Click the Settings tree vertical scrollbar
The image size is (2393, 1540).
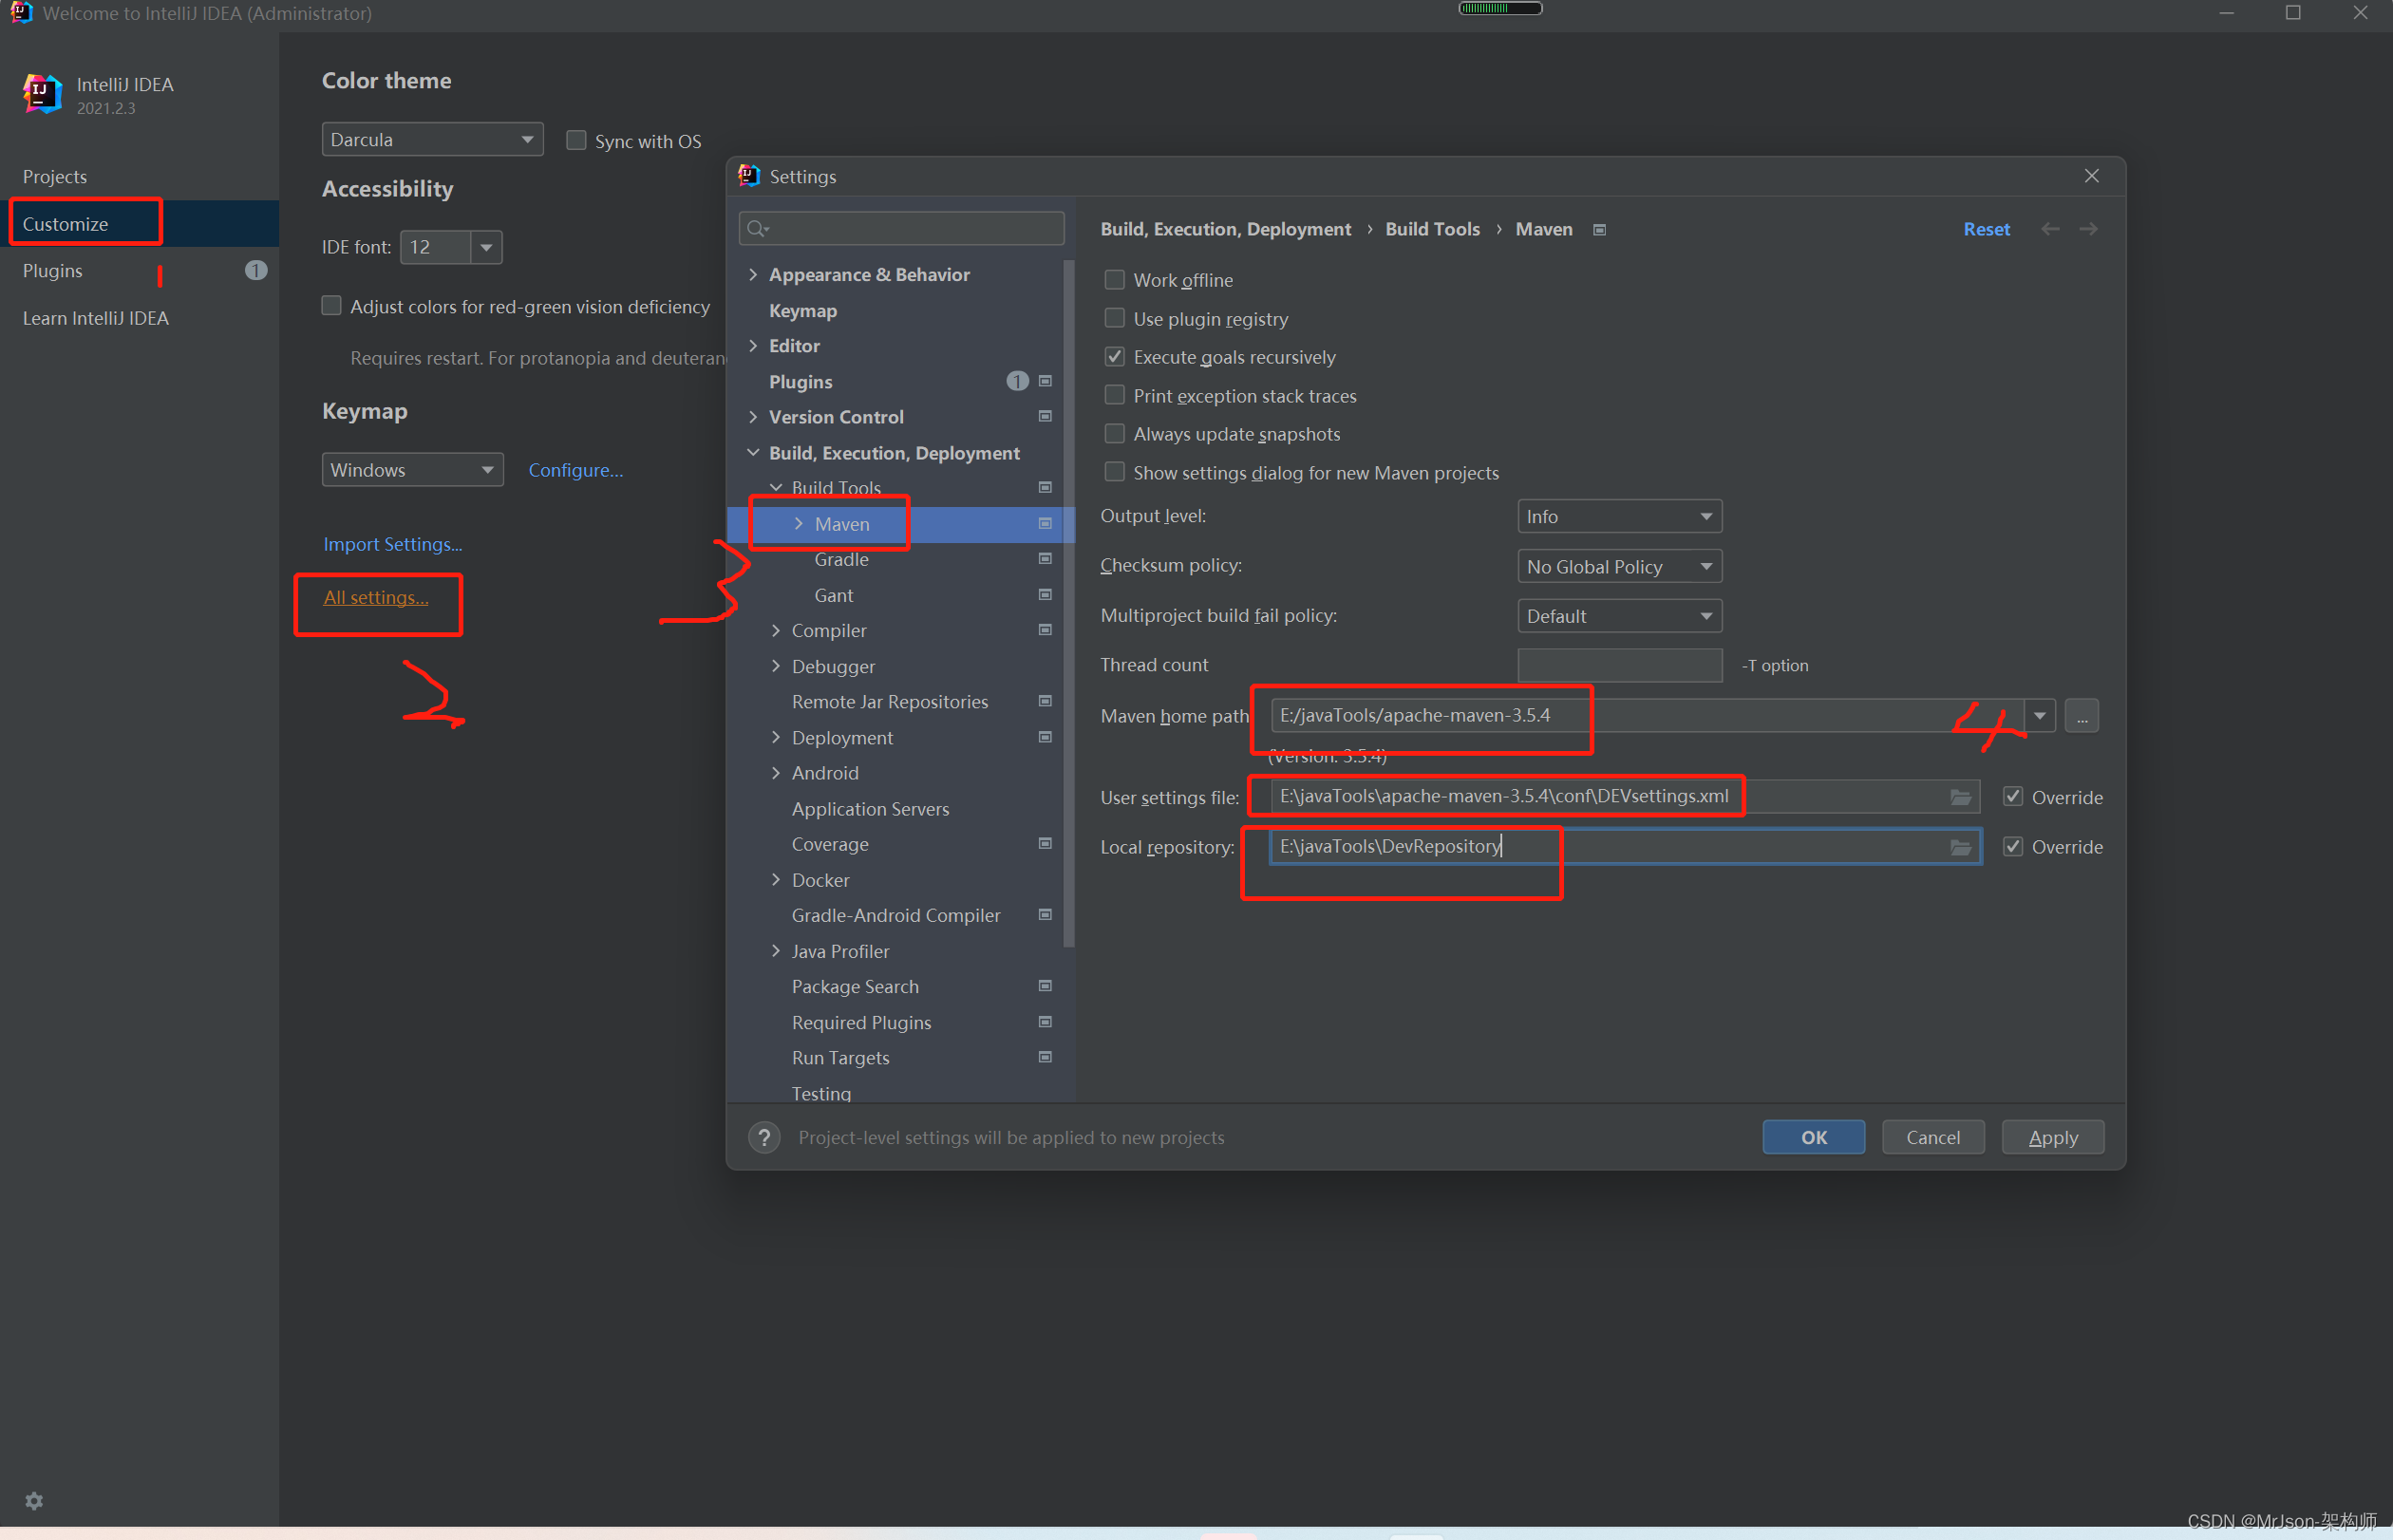pos(1069,600)
